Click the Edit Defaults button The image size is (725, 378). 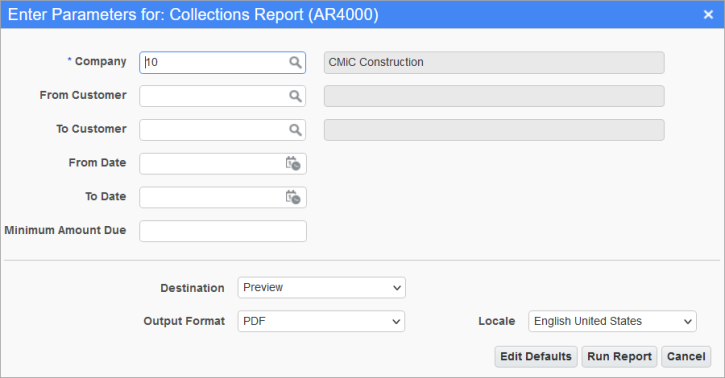536,357
